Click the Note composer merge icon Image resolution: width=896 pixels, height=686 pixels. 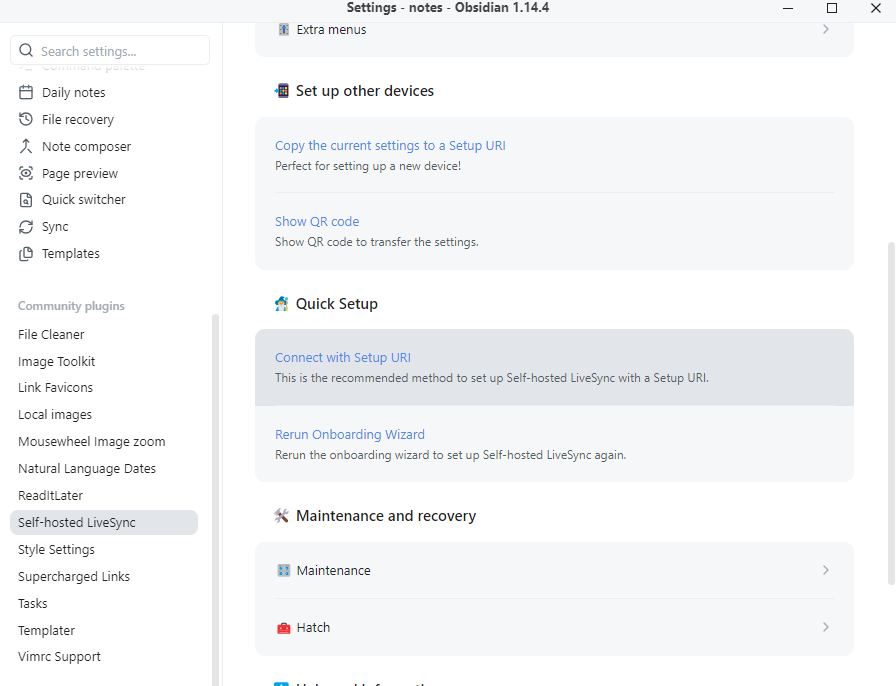26,146
